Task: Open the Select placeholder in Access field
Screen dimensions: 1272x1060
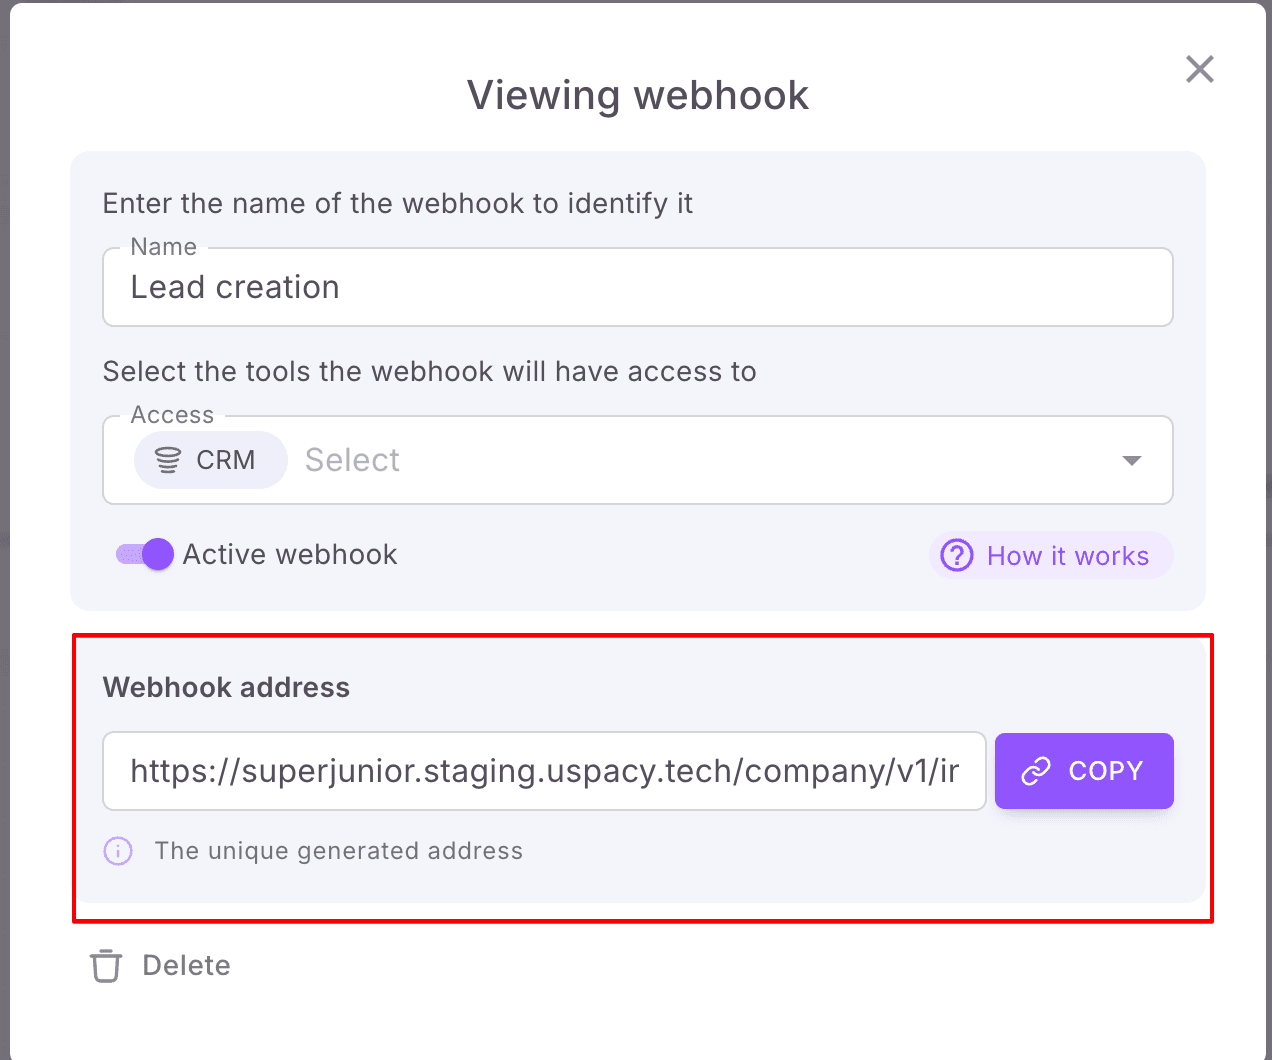Action: click(352, 460)
